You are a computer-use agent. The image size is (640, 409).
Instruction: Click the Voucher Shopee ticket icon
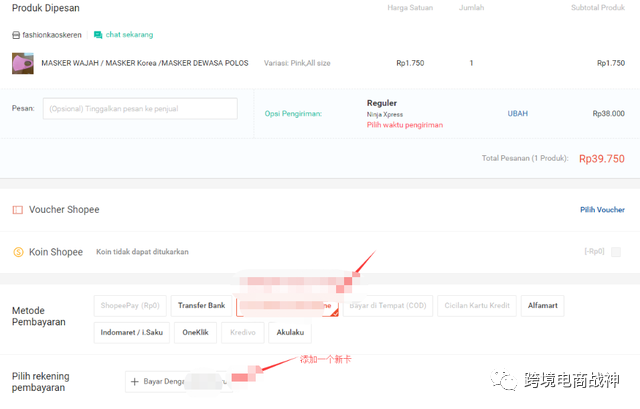[x=18, y=210]
